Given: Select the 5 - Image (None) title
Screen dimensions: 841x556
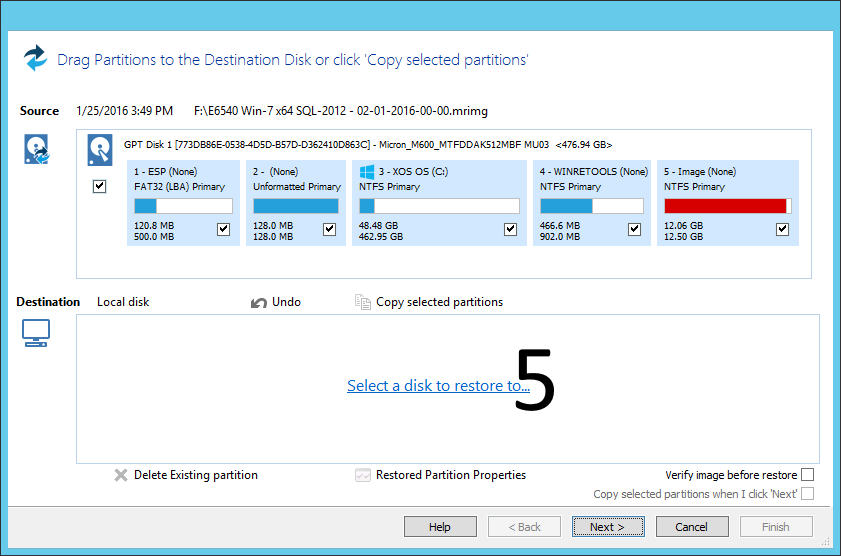Looking at the screenshot, I should (x=700, y=172).
